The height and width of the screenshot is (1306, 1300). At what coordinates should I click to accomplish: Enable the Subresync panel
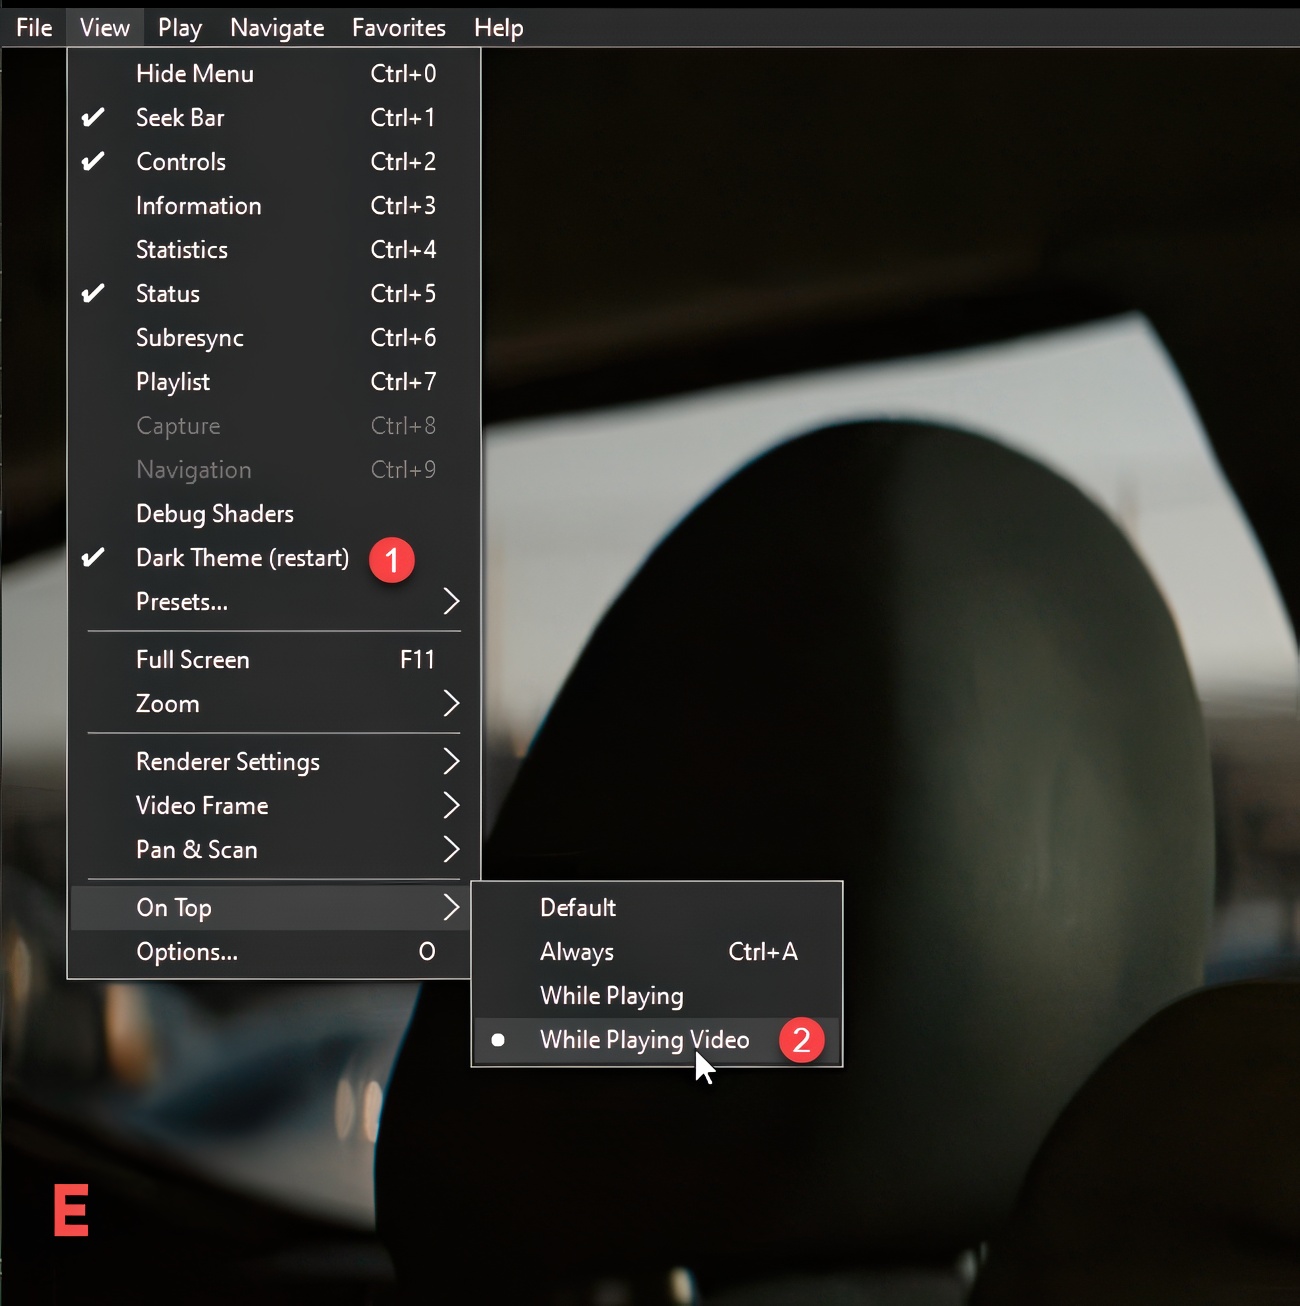point(274,338)
